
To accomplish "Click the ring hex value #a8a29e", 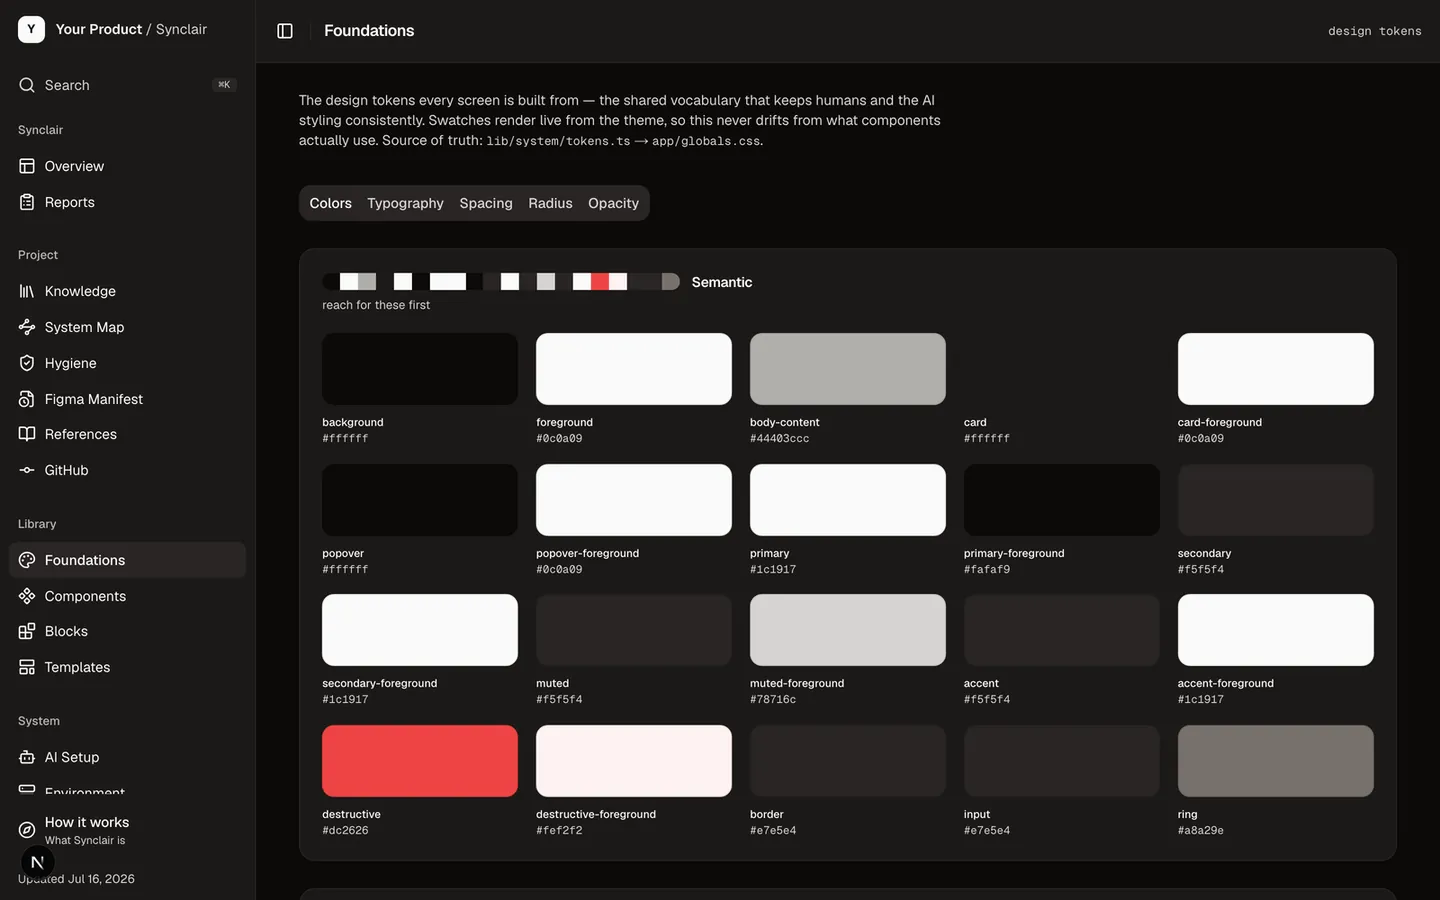I will tap(1201, 831).
